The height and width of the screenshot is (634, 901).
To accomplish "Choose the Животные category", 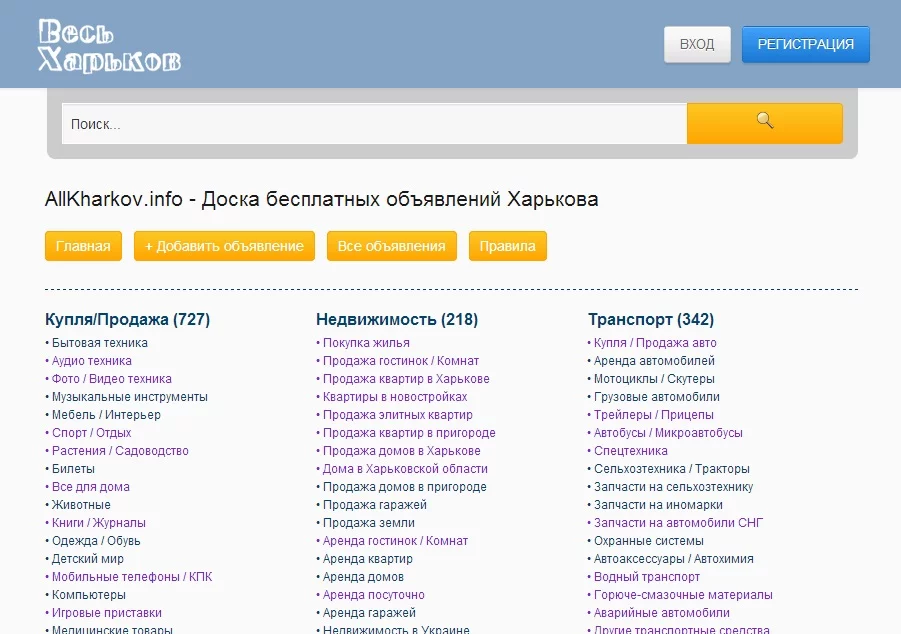I will tap(81, 505).
